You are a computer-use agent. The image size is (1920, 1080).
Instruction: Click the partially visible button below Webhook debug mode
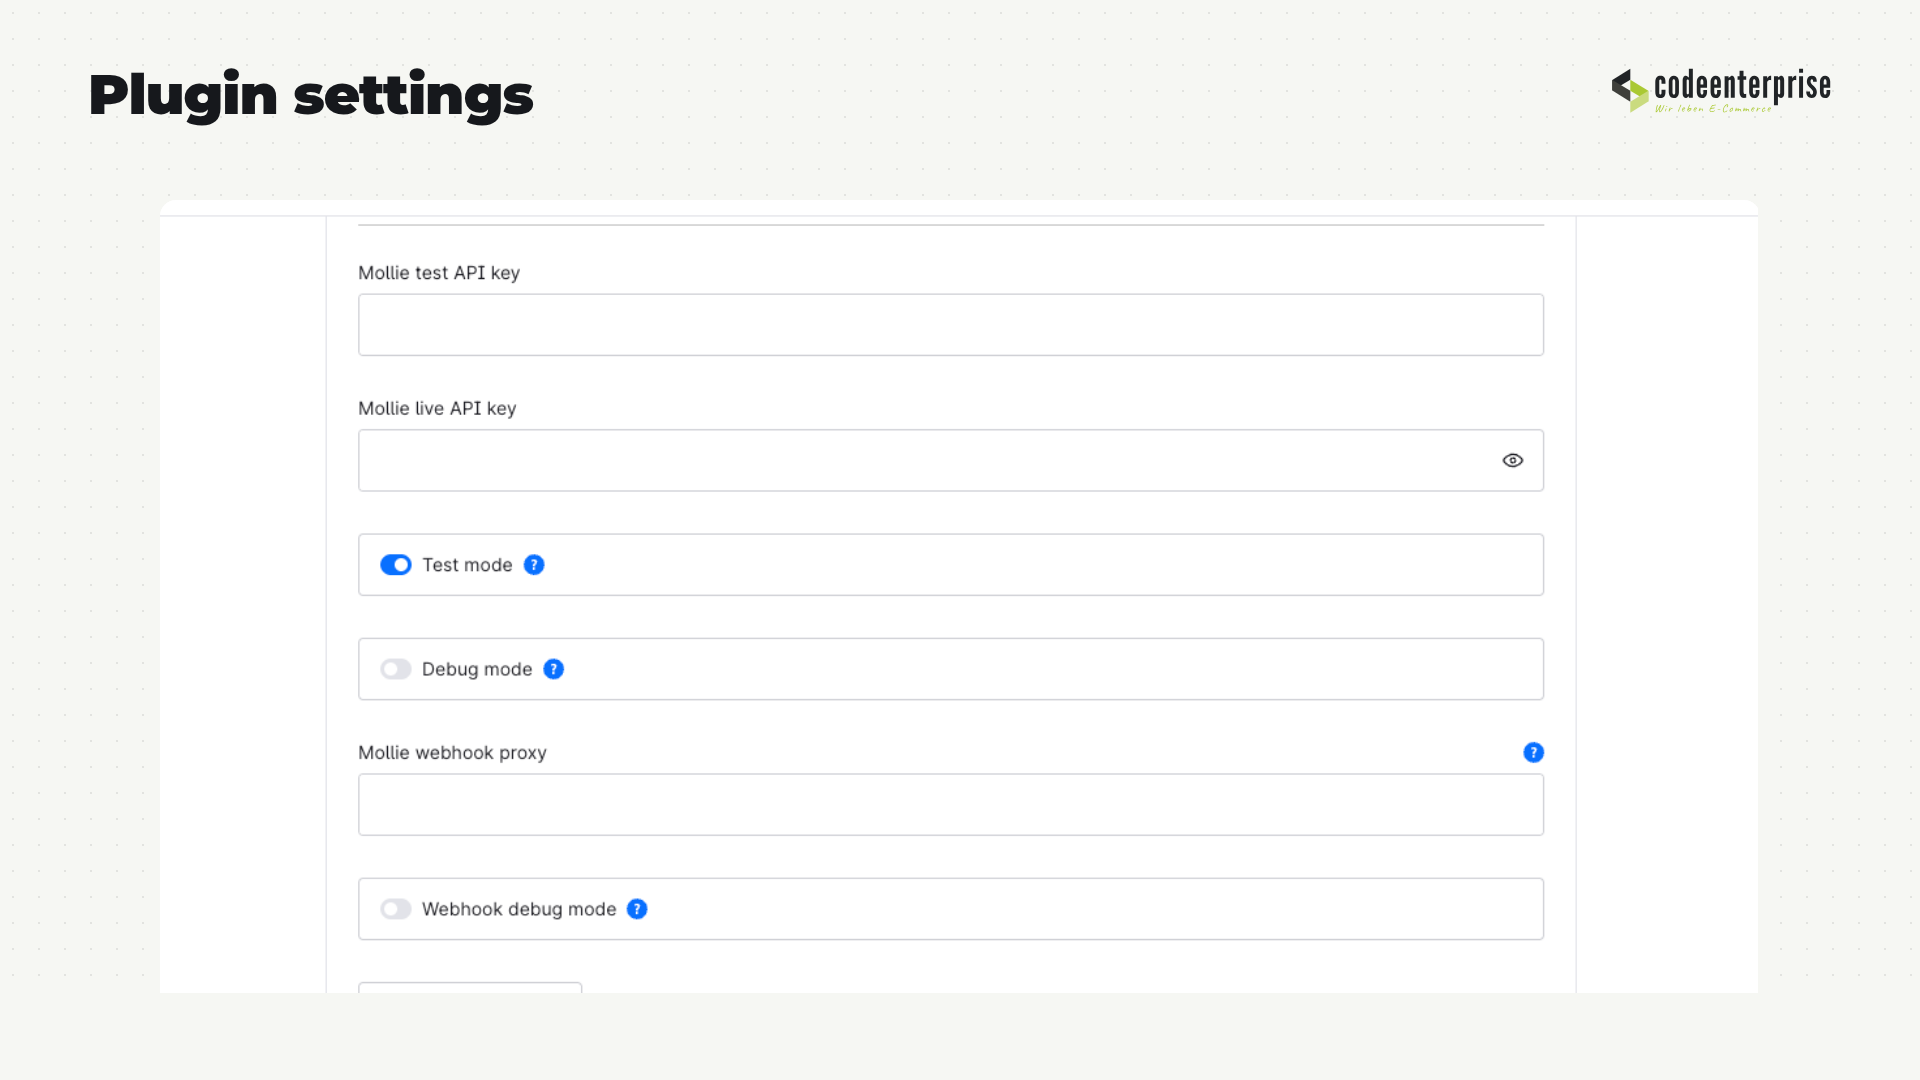click(470, 988)
